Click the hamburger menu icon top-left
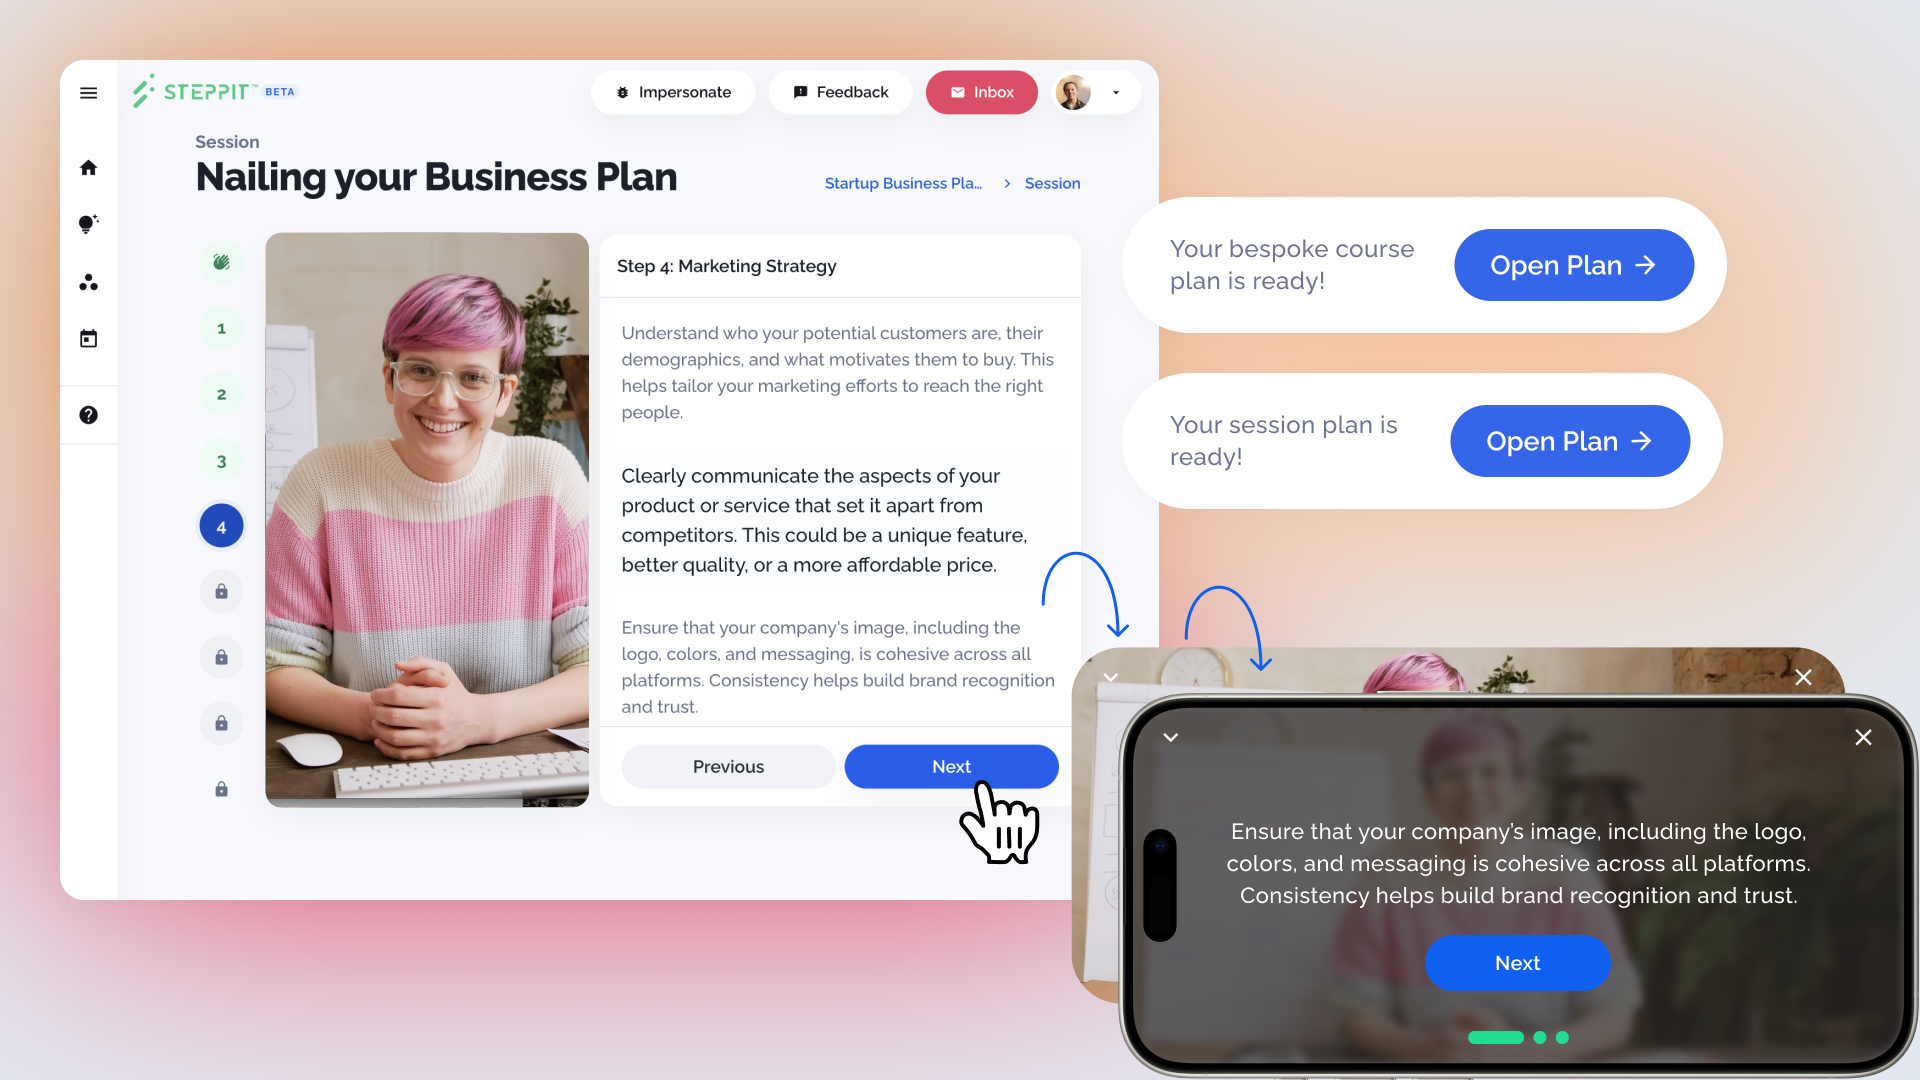The width and height of the screenshot is (1920, 1080). coord(87,91)
